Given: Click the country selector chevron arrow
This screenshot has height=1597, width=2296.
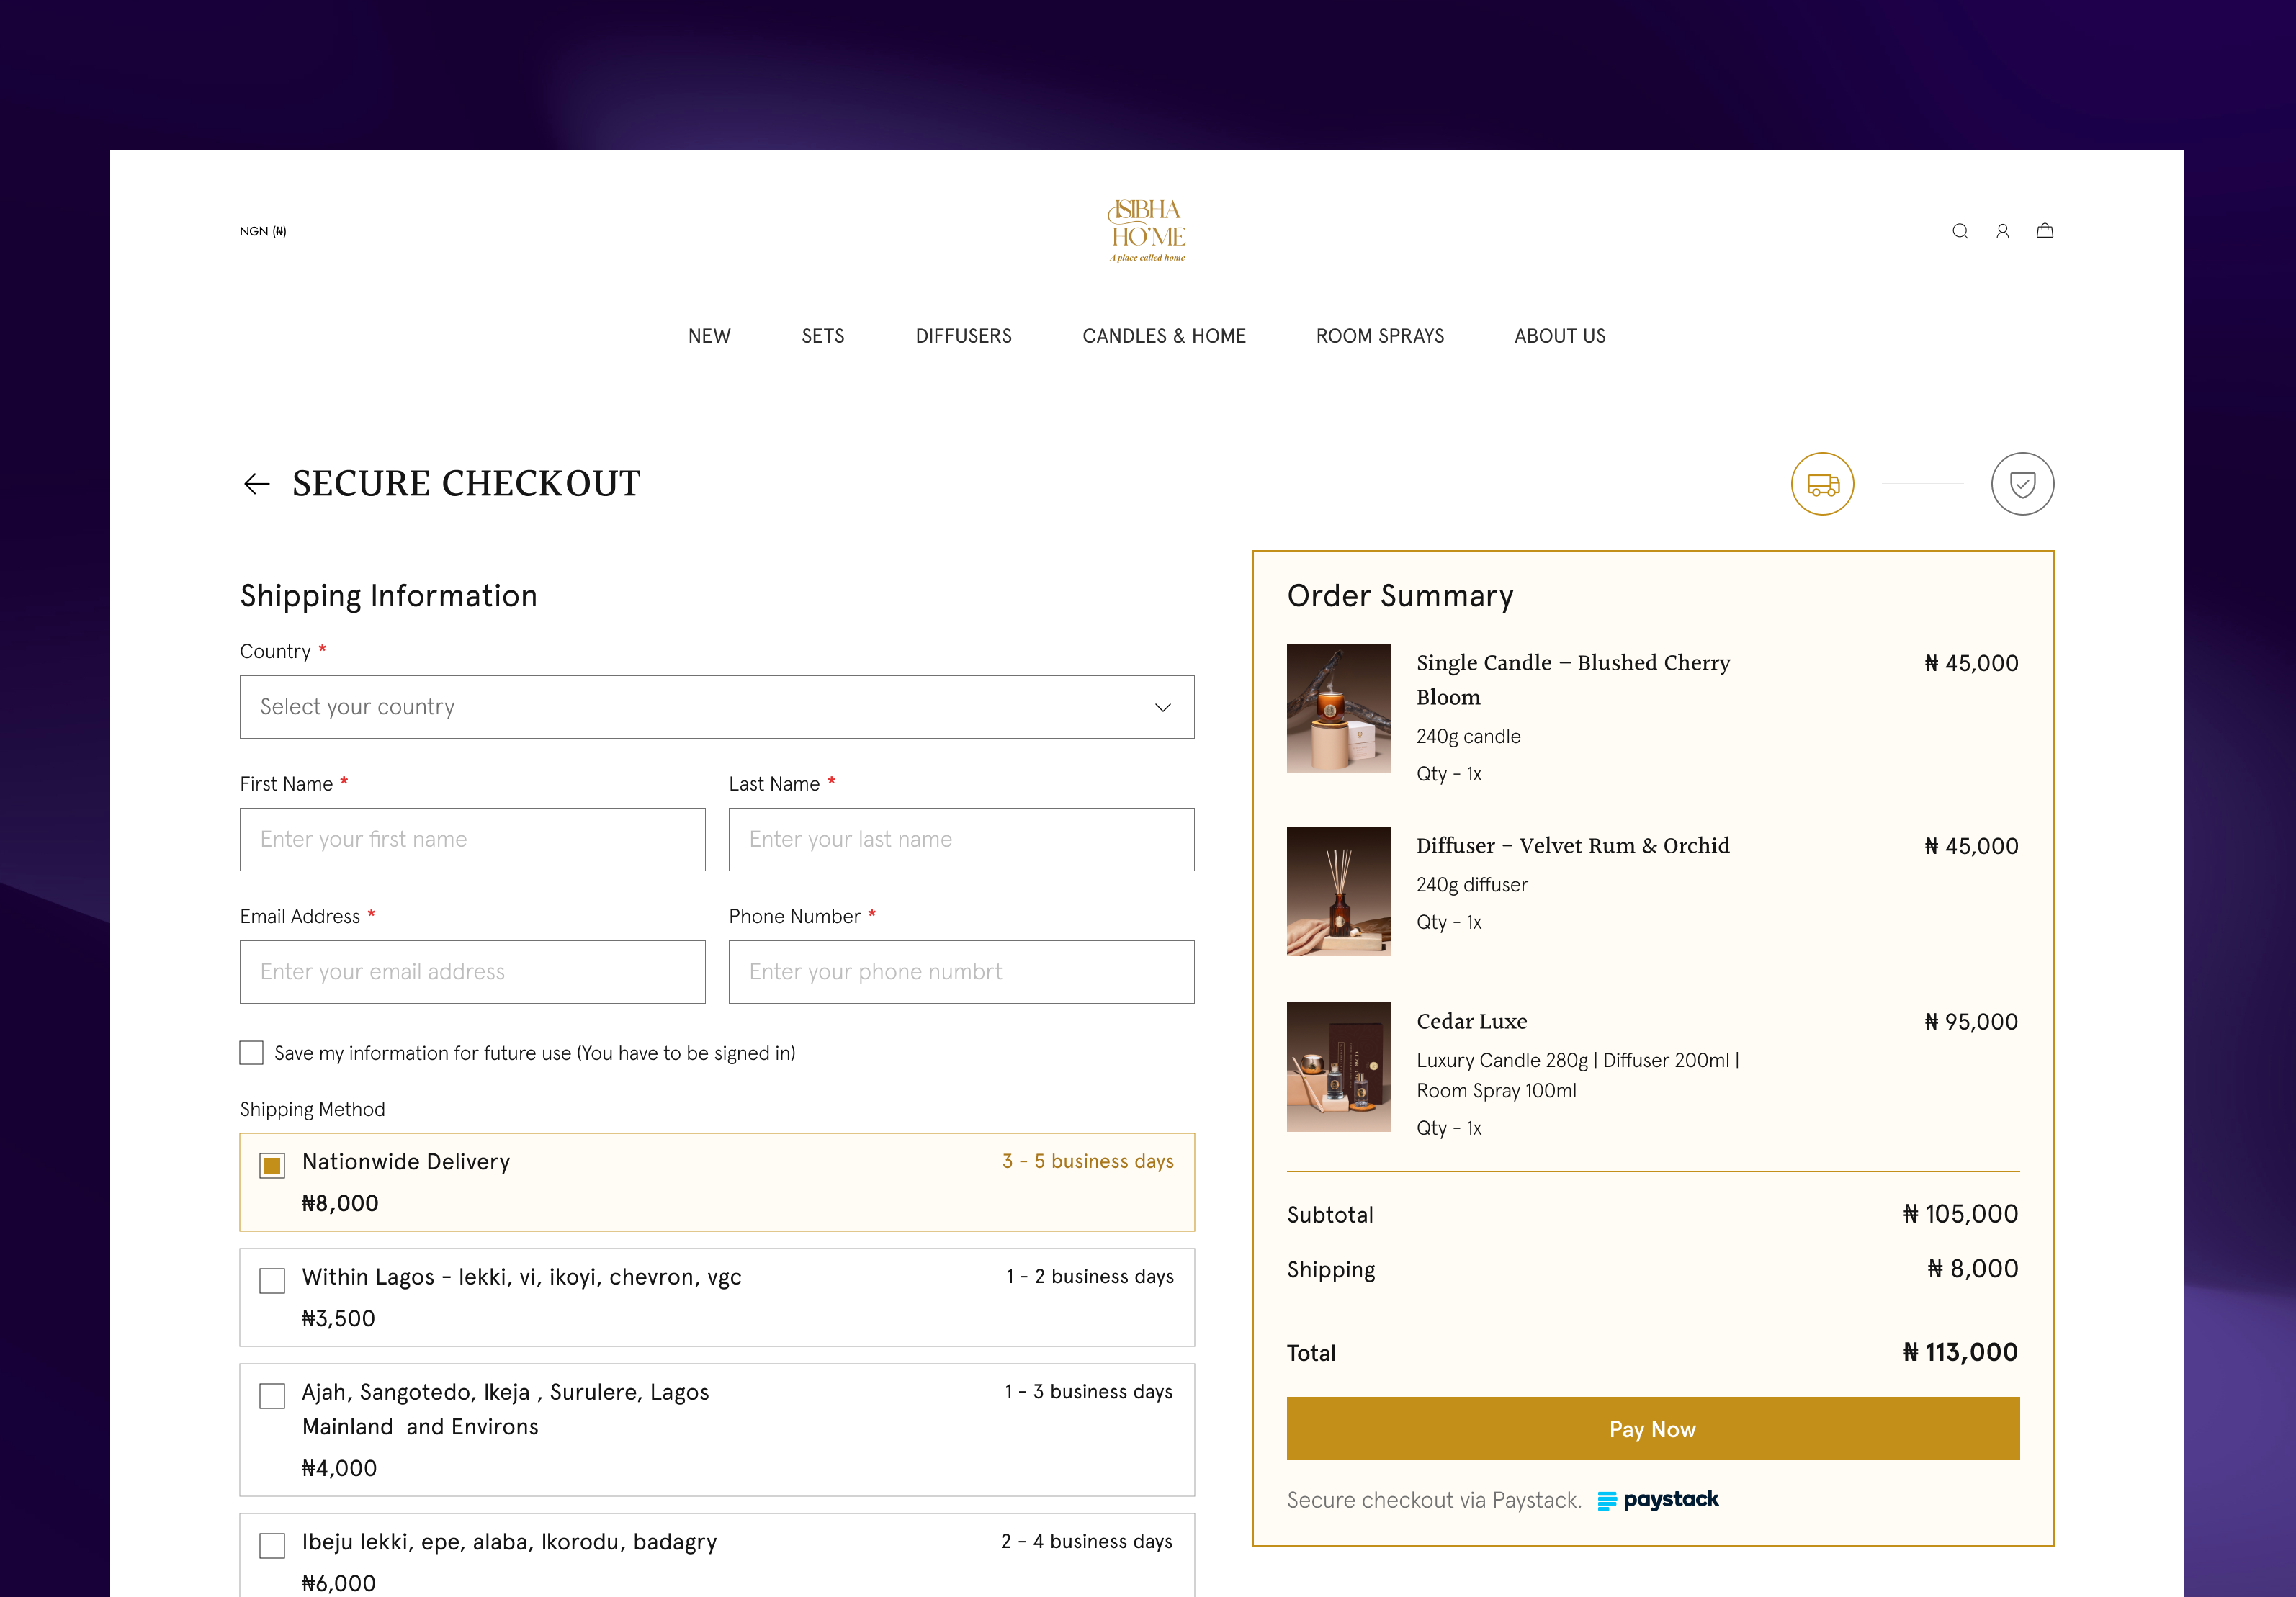Looking at the screenshot, I should 1162,707.
